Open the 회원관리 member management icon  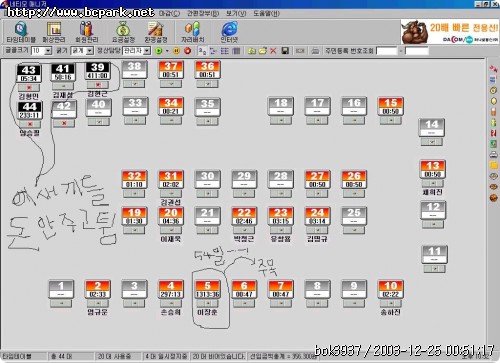click(x=86, y=32)
